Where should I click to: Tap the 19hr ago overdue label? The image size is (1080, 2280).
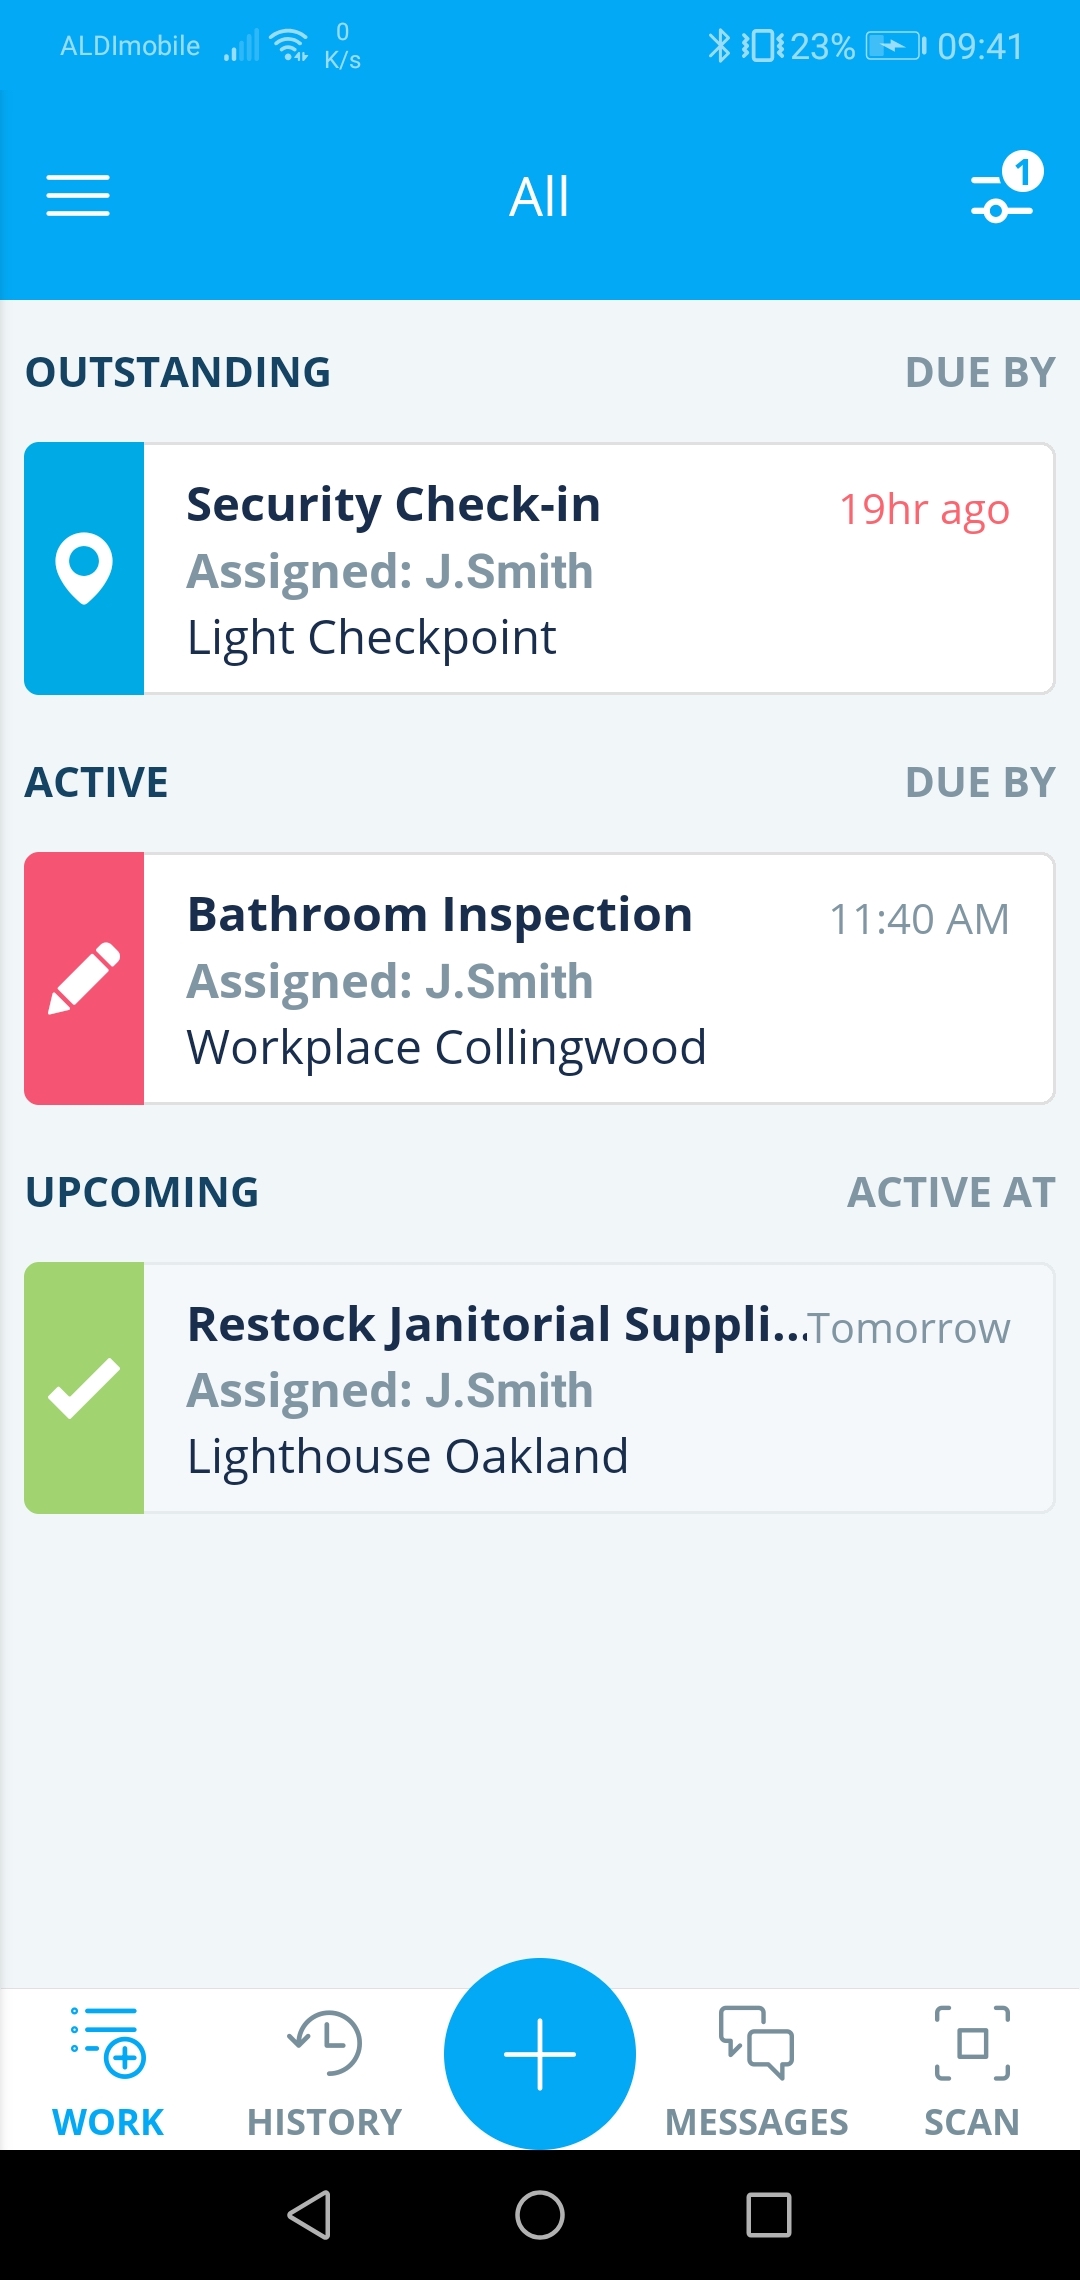[x=924, y=510]
